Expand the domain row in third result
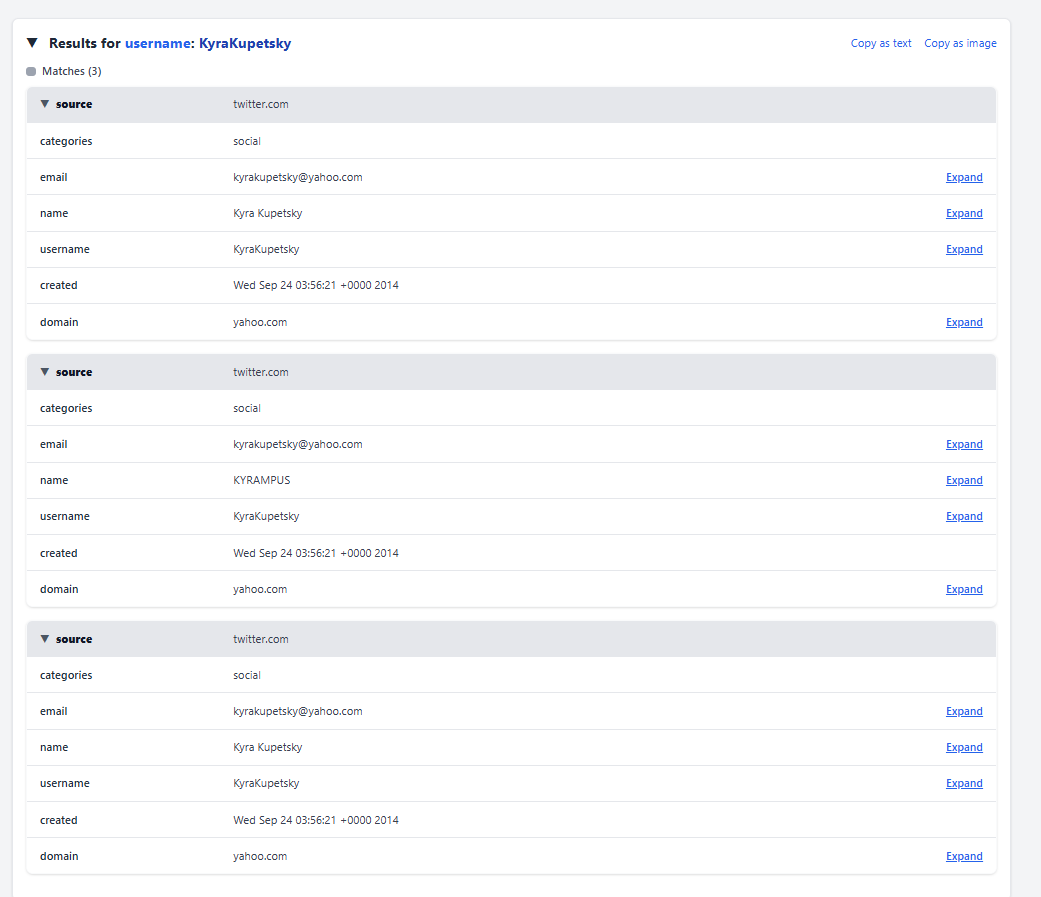 point(964,856)
